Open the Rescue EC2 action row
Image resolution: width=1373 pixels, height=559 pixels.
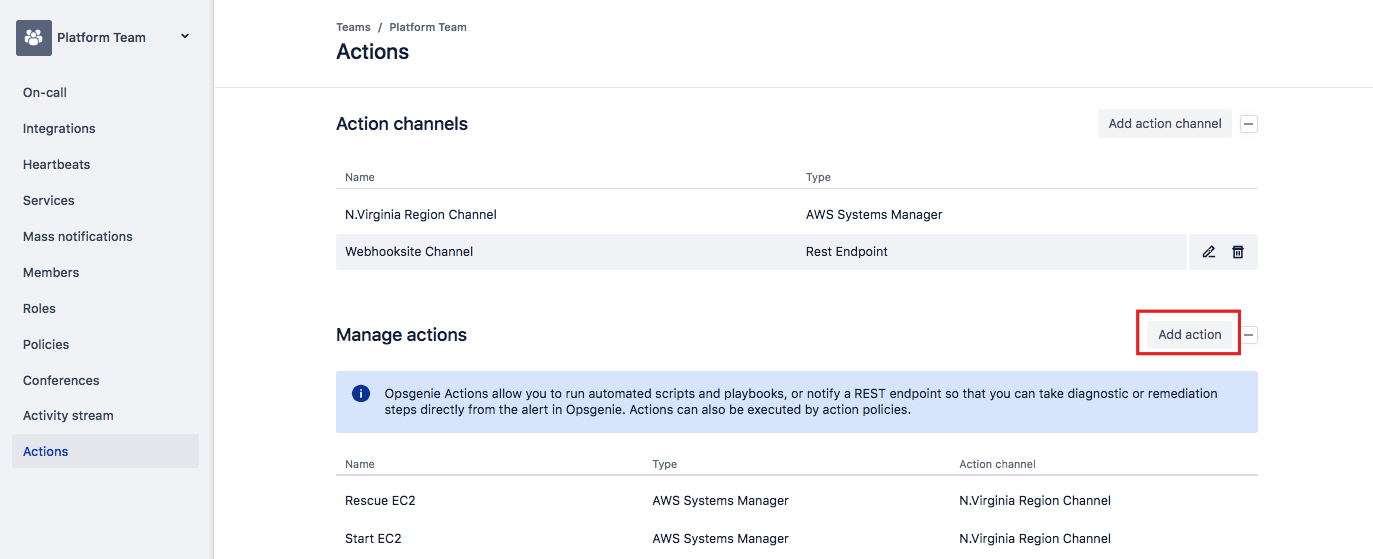coord(380,500)
